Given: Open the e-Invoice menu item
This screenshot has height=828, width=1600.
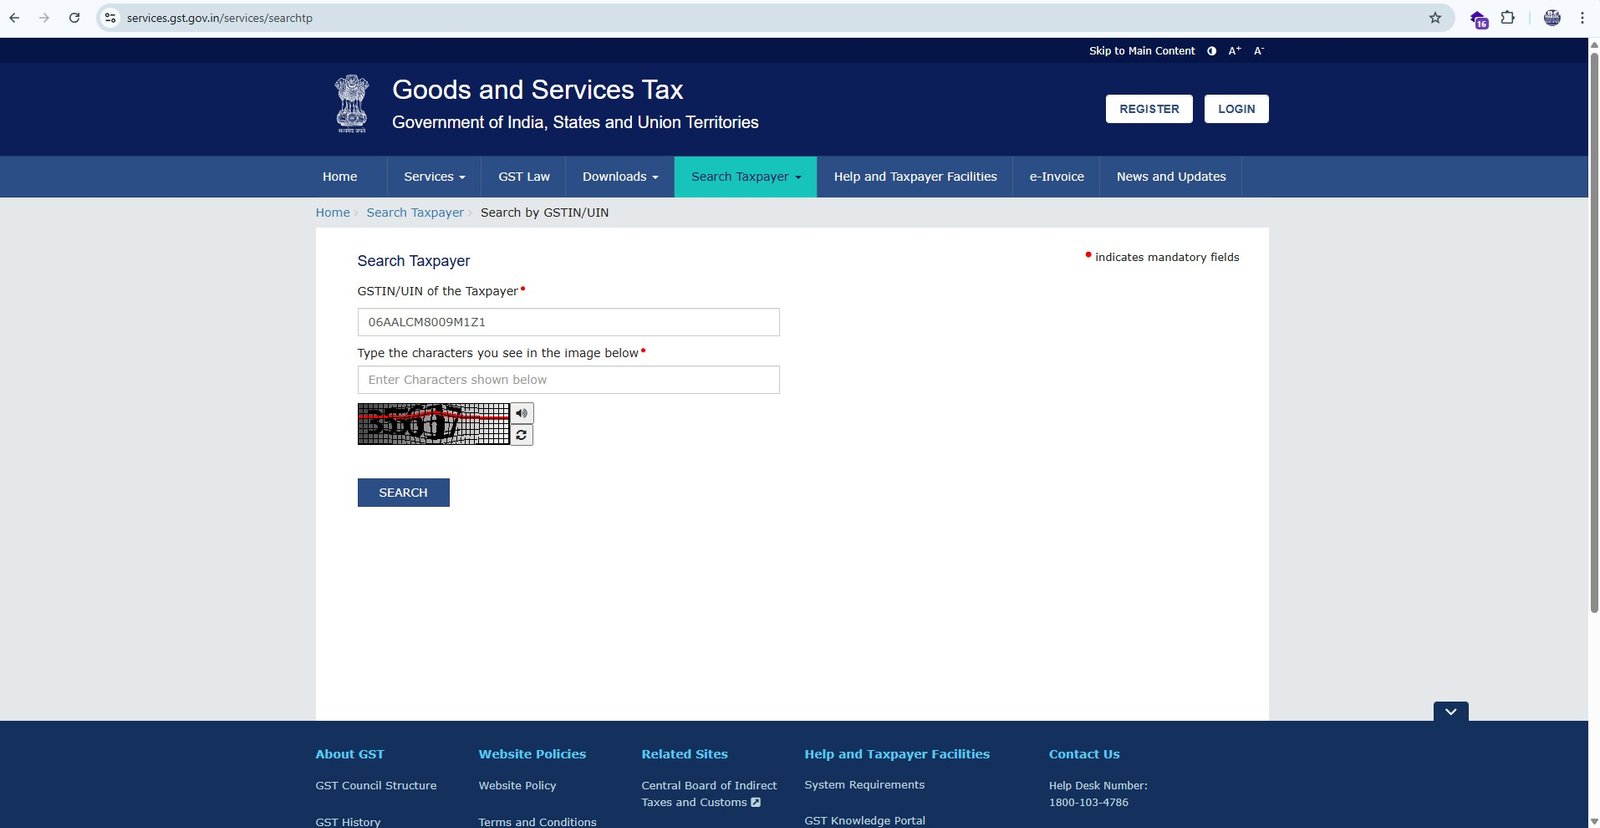Looking at the screenshot, I should [1056, 177].
